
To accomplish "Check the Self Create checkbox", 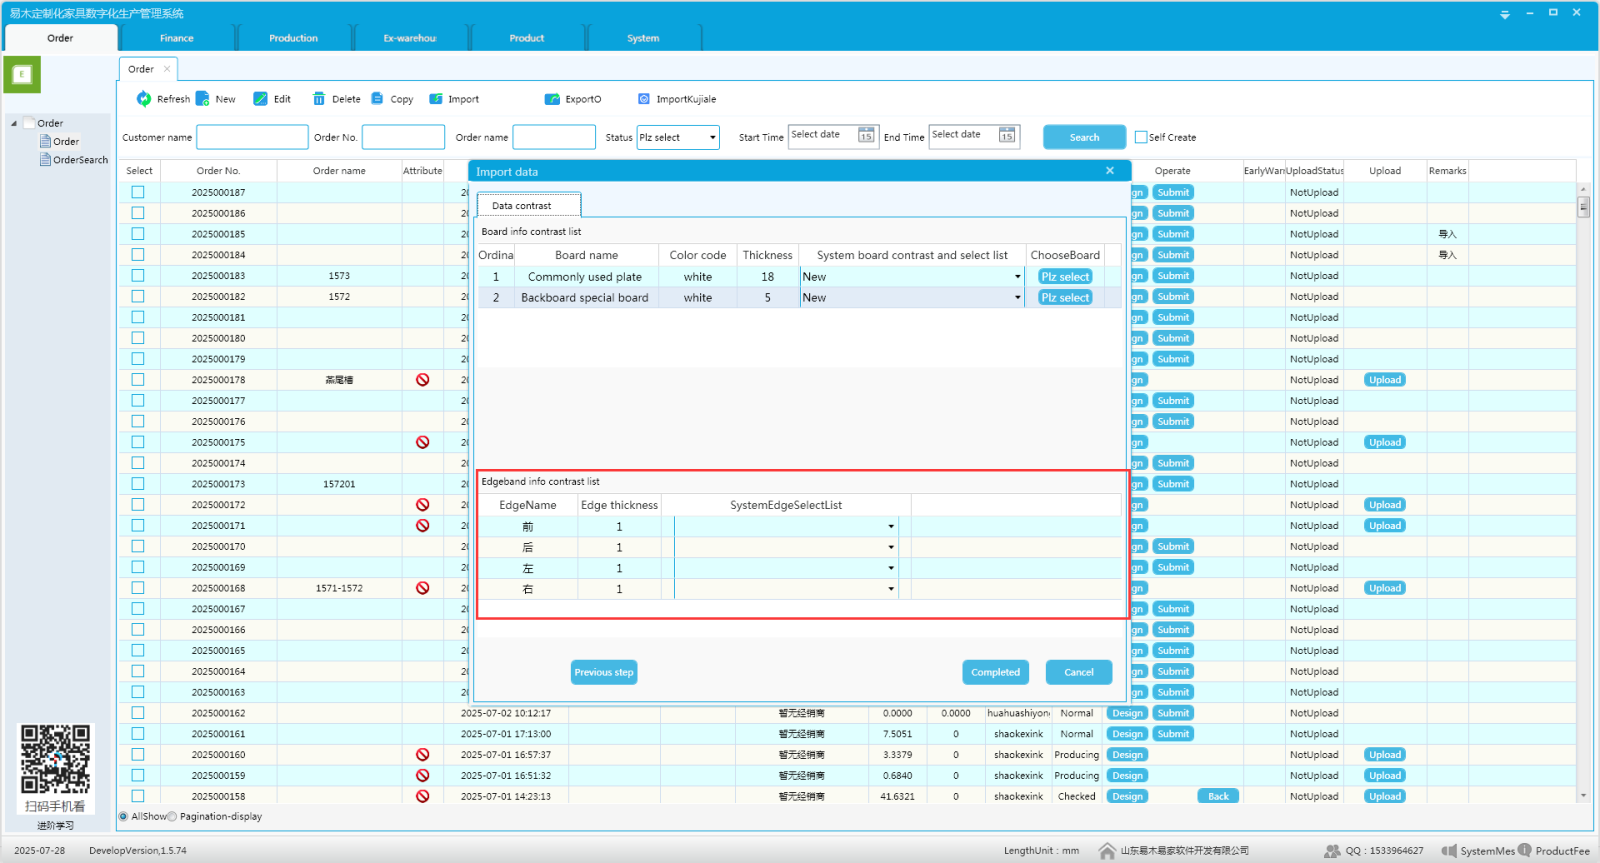I will (1141, 137).
